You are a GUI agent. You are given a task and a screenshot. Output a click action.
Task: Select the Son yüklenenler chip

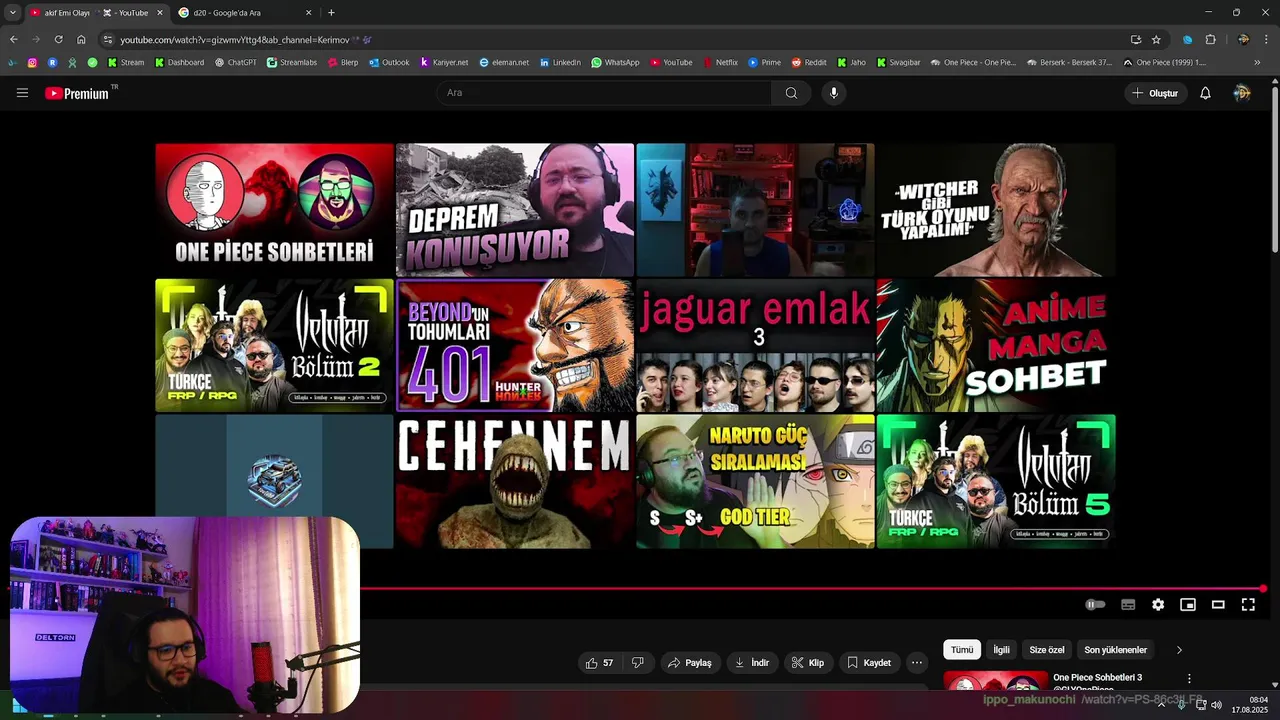coord(1115,650)
